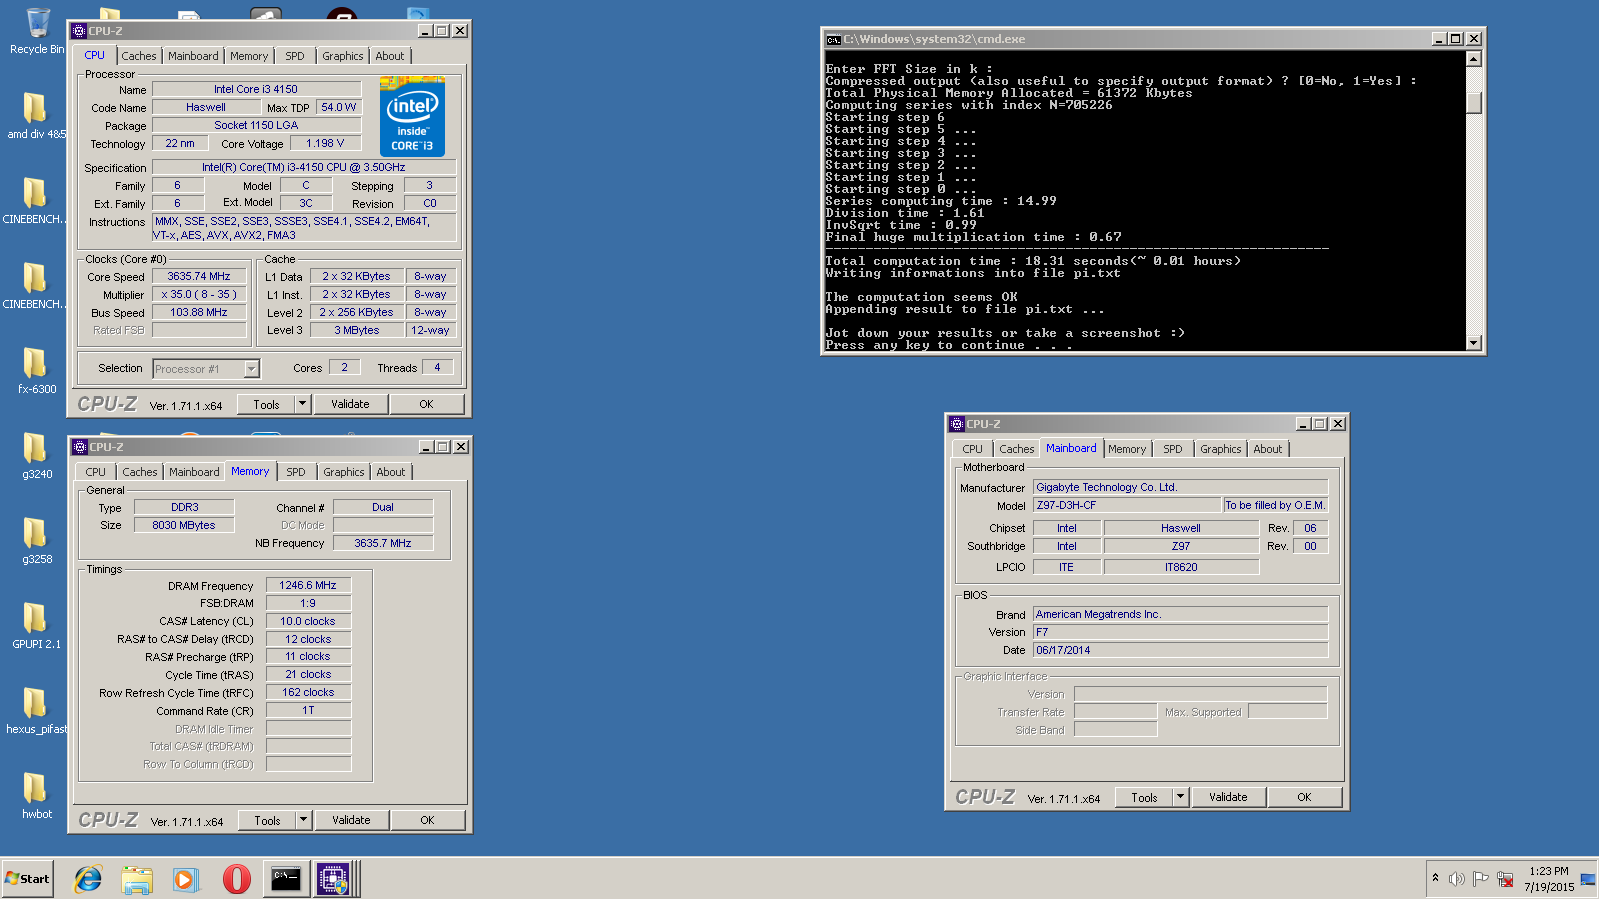The width and height of the screenshot is (1599, 899).
Task: Expand Tools dropdown arrow in Mainboard window
Action: coord(1181,797)
